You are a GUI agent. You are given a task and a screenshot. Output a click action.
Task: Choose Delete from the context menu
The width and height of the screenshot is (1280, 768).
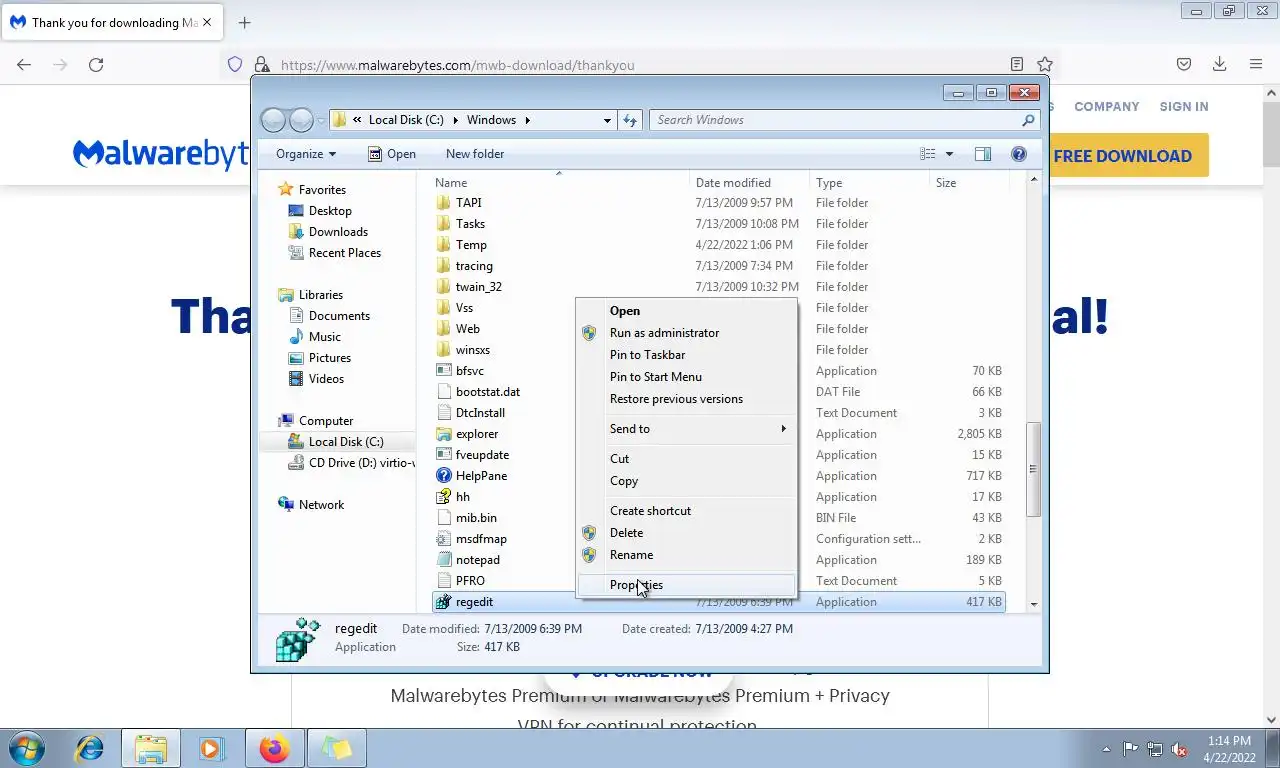686,533
